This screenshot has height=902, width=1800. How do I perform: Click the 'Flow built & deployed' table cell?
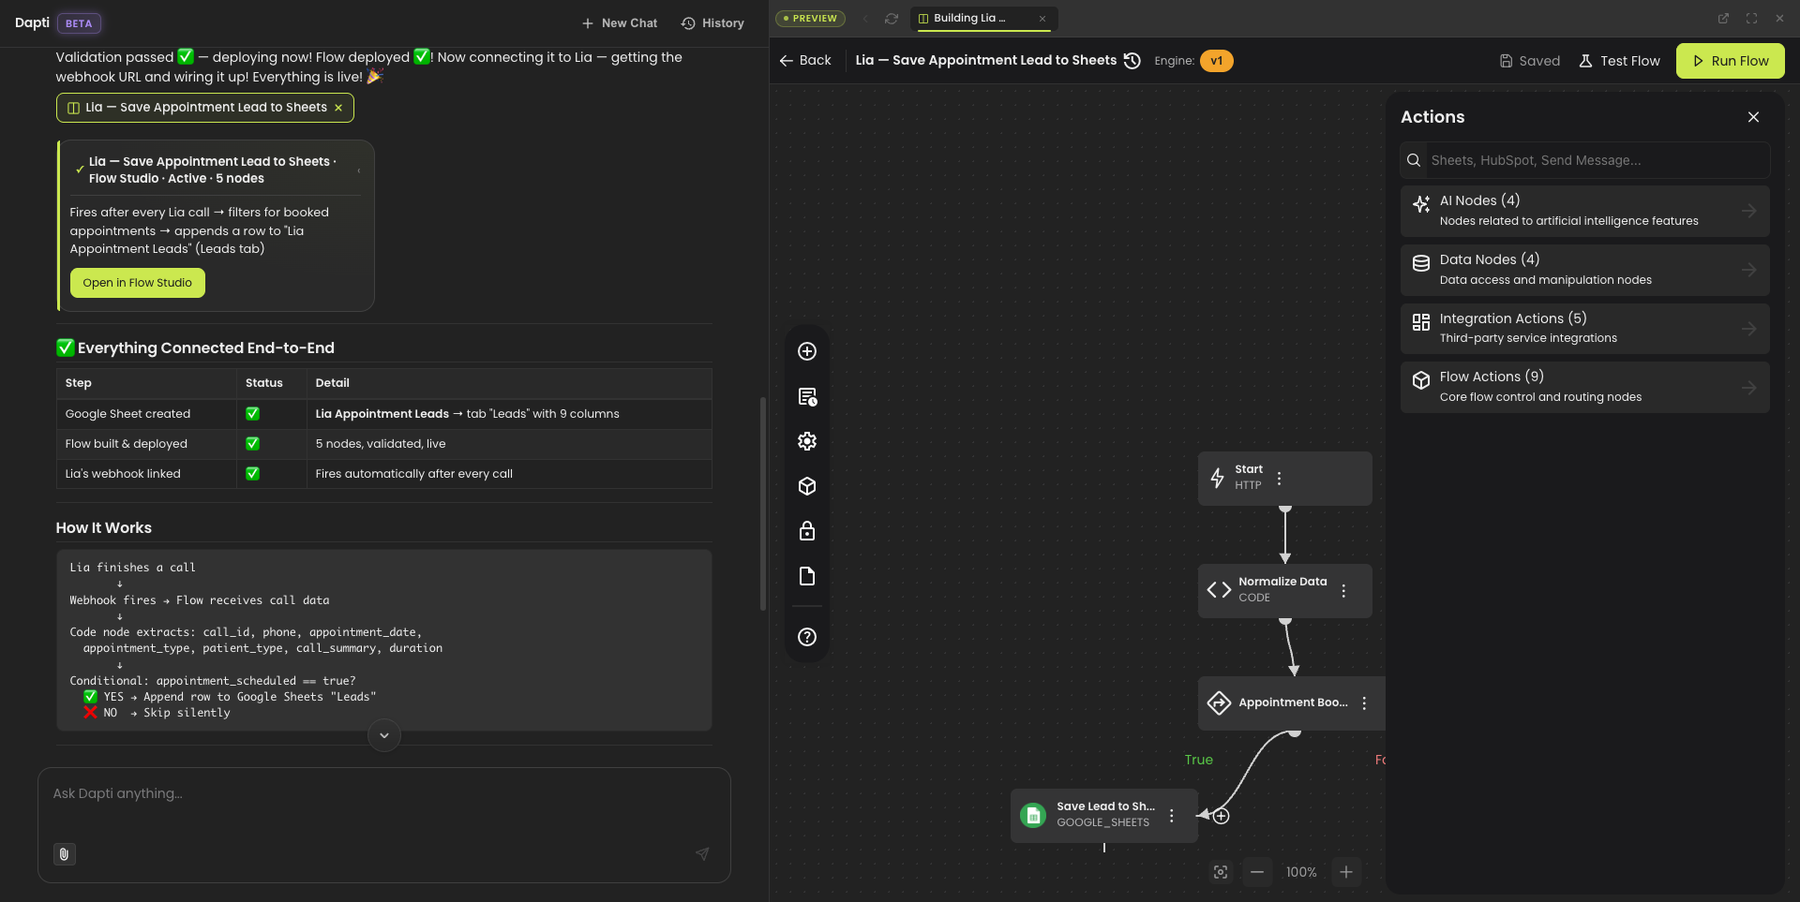pyautogui.click(x=146, y=444)
